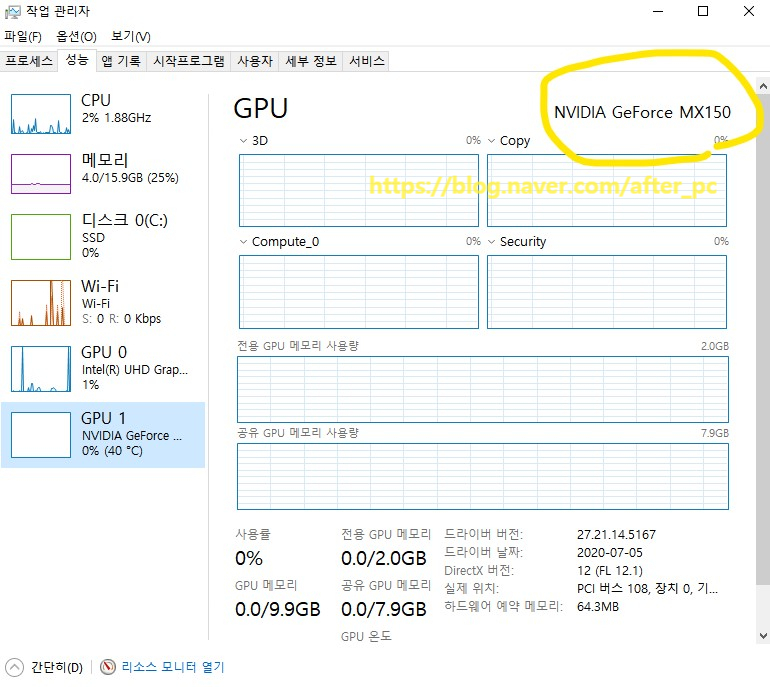Click the NVIDIA GeForce MX150 title text

click(x=642, y=112)
